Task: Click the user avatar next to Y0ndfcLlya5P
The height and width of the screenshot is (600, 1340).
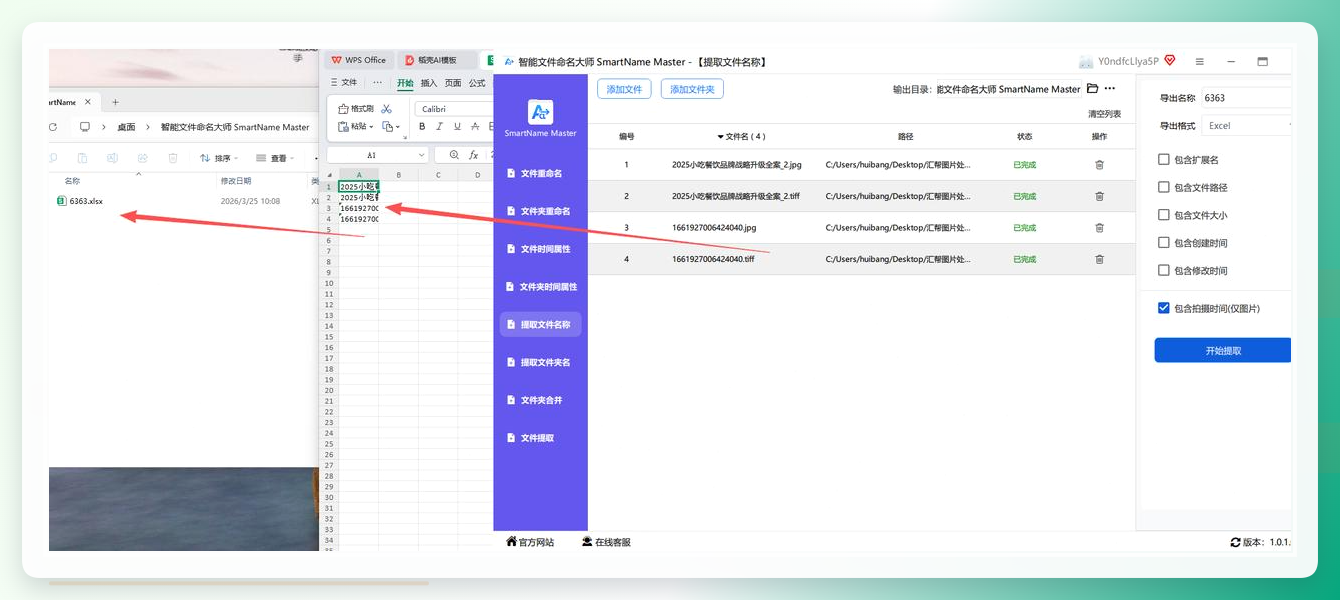Action: coord(1086,61)
